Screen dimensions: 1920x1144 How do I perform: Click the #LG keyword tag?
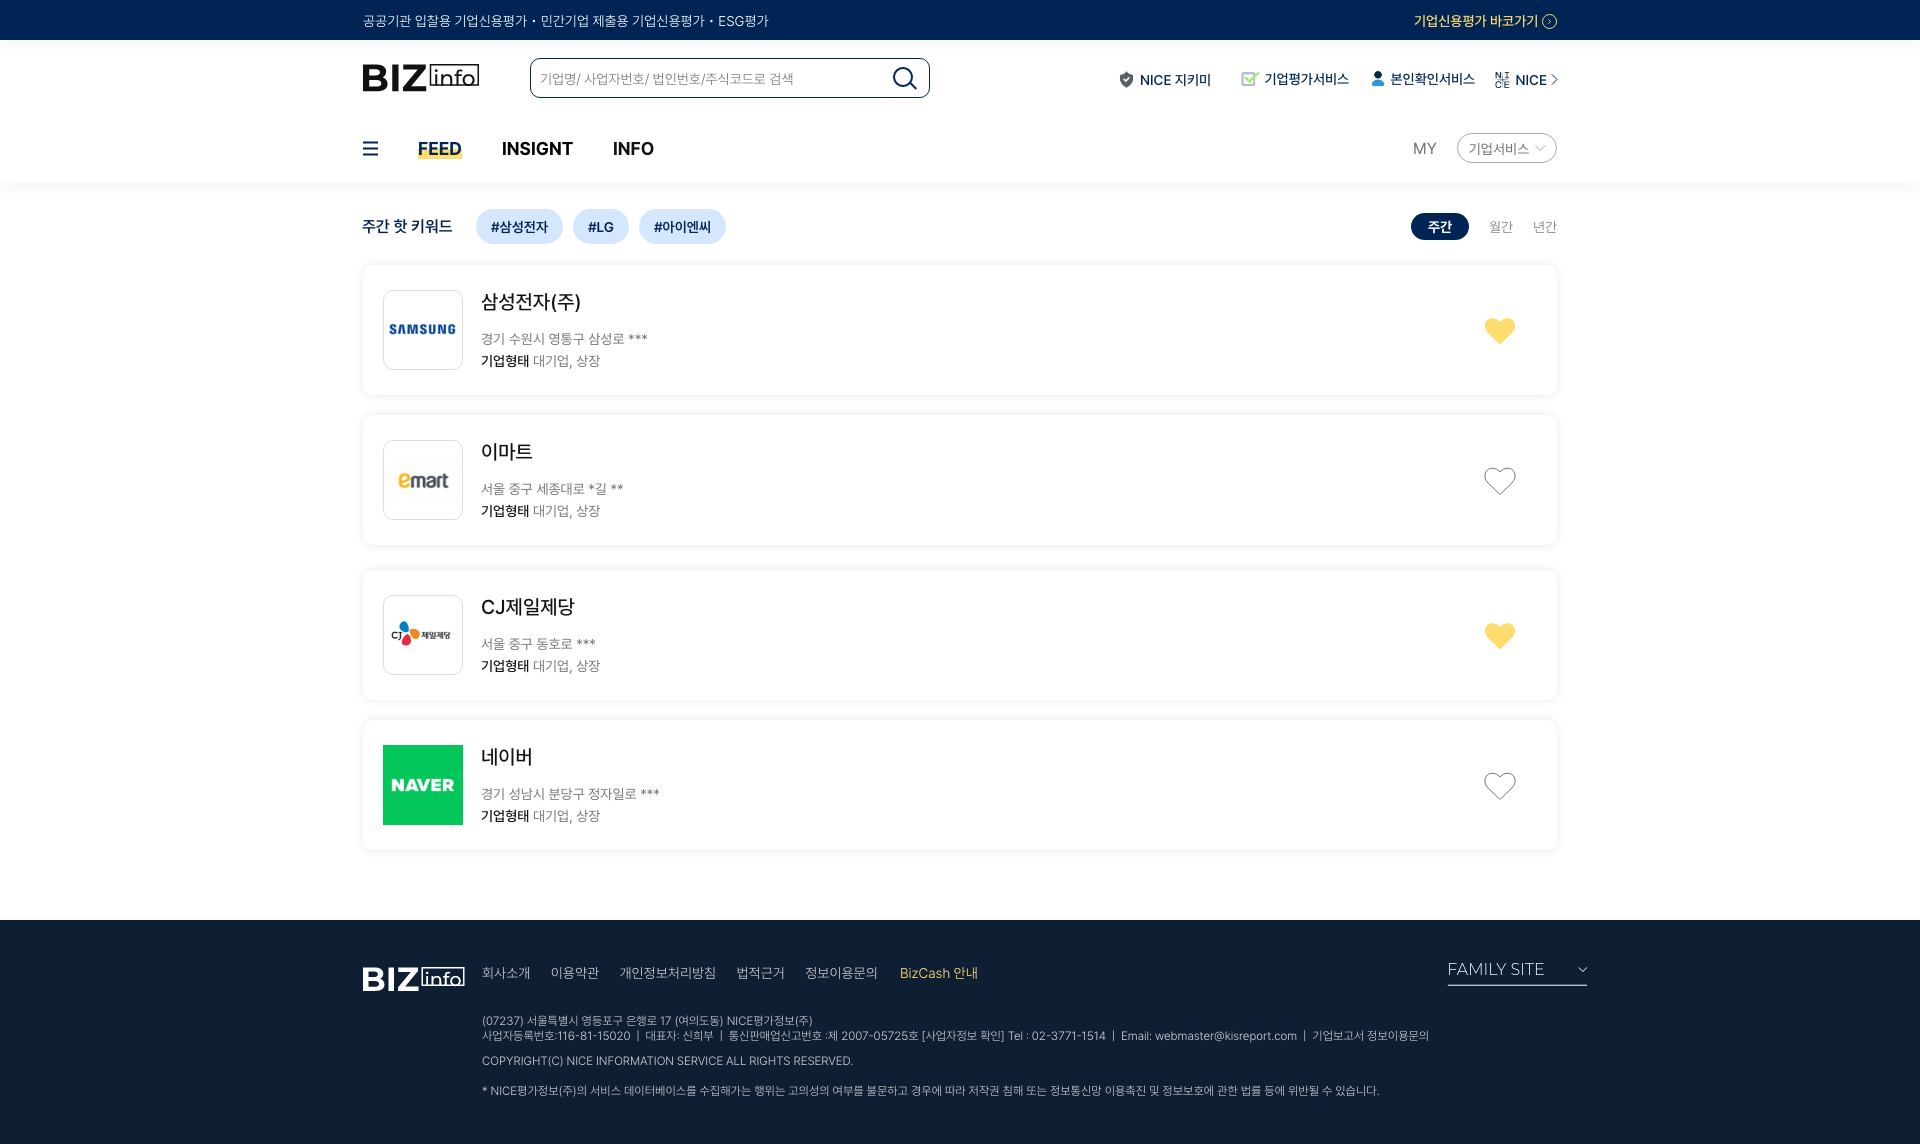(601, 227)
